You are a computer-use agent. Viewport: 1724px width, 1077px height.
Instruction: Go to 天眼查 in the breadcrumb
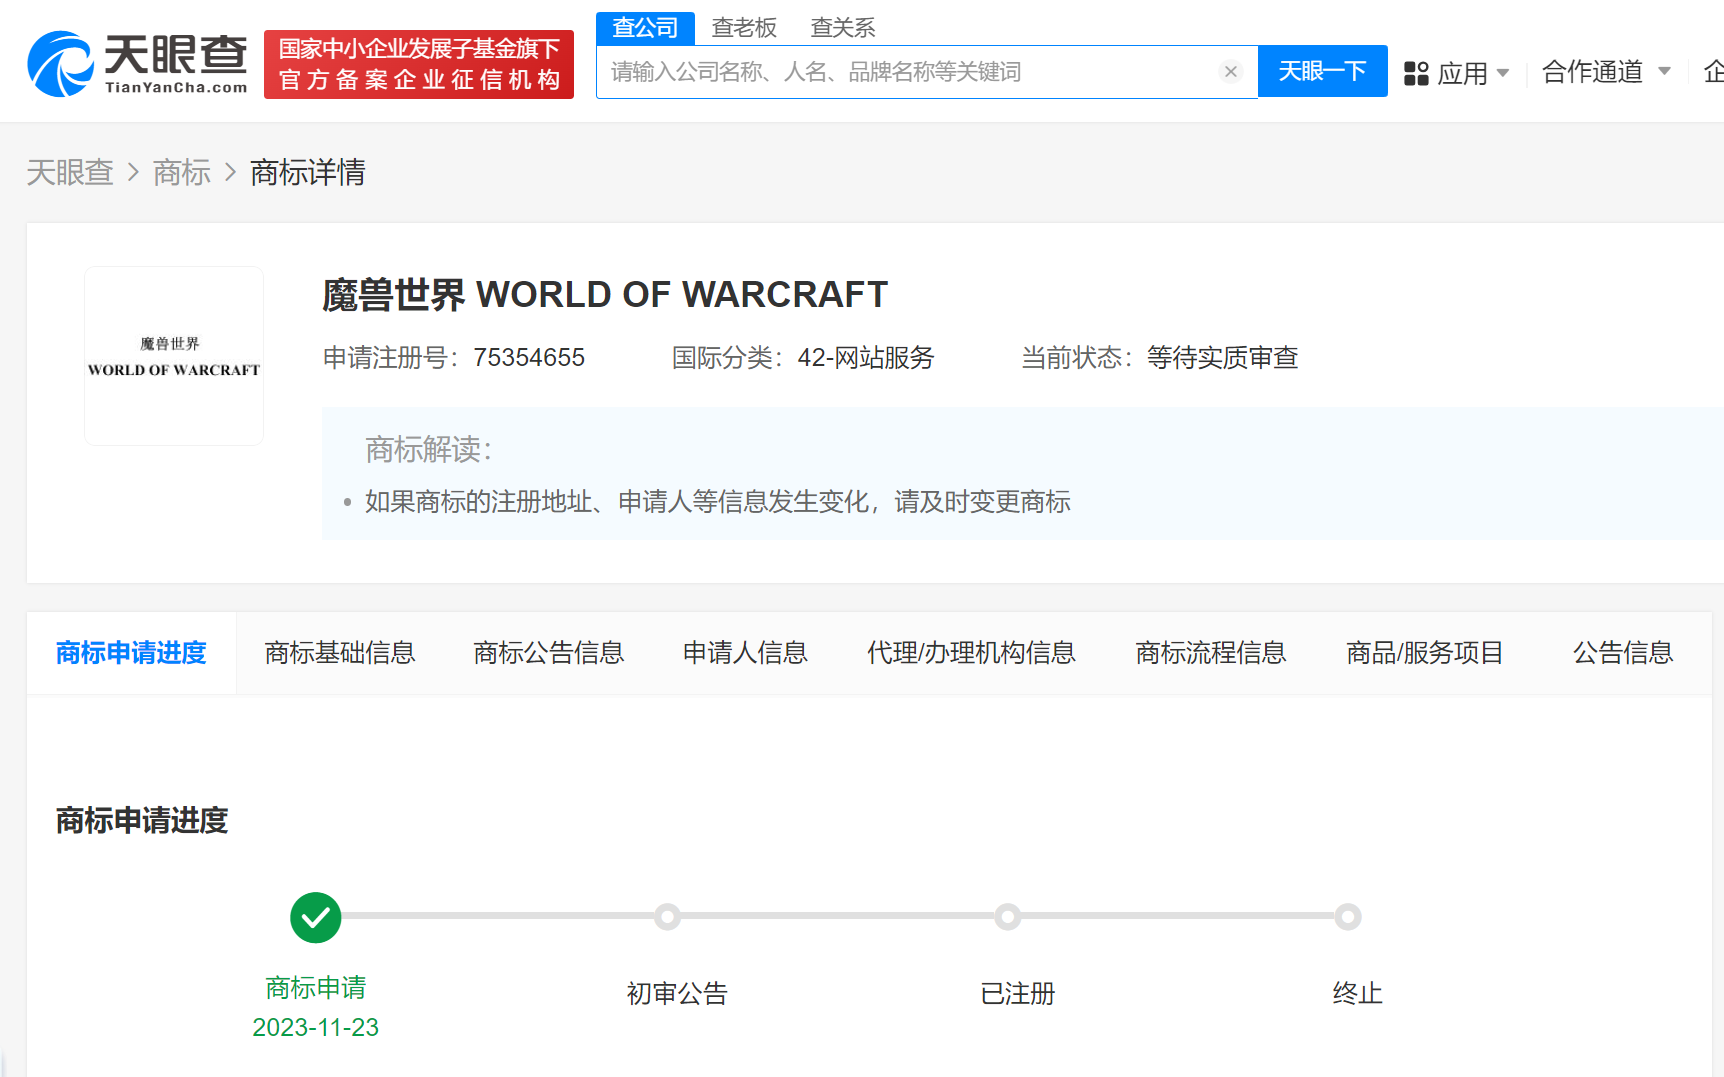point(70,172)
